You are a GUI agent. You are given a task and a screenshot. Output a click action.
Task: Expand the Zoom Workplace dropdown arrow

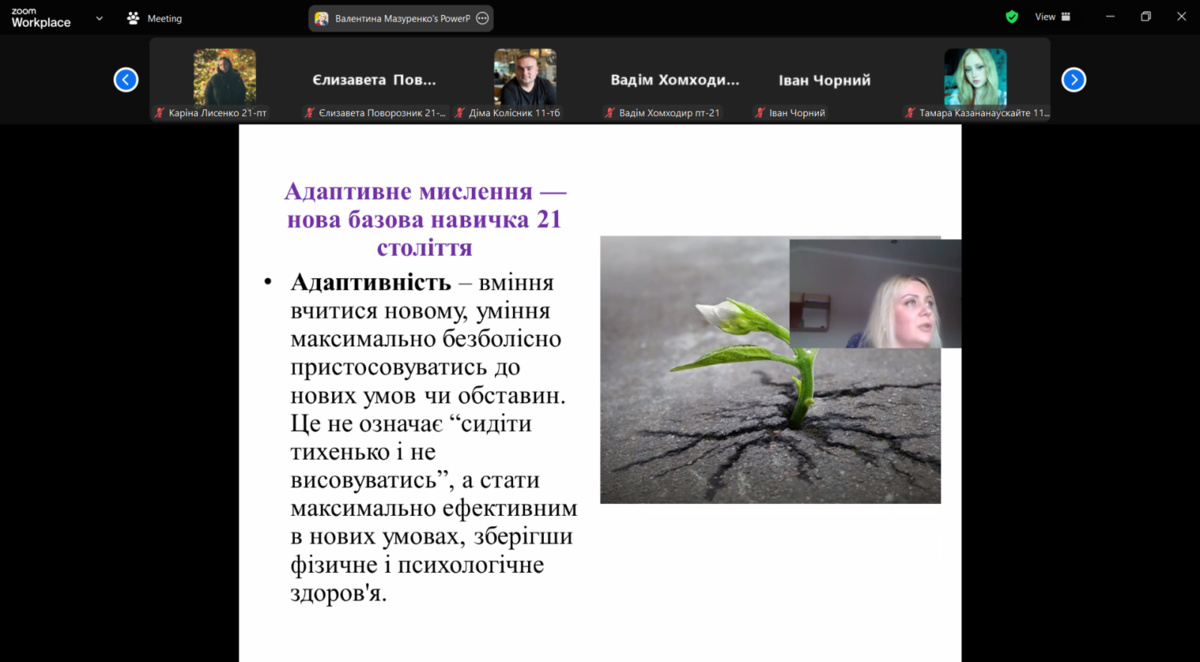[x=99, y=18]
